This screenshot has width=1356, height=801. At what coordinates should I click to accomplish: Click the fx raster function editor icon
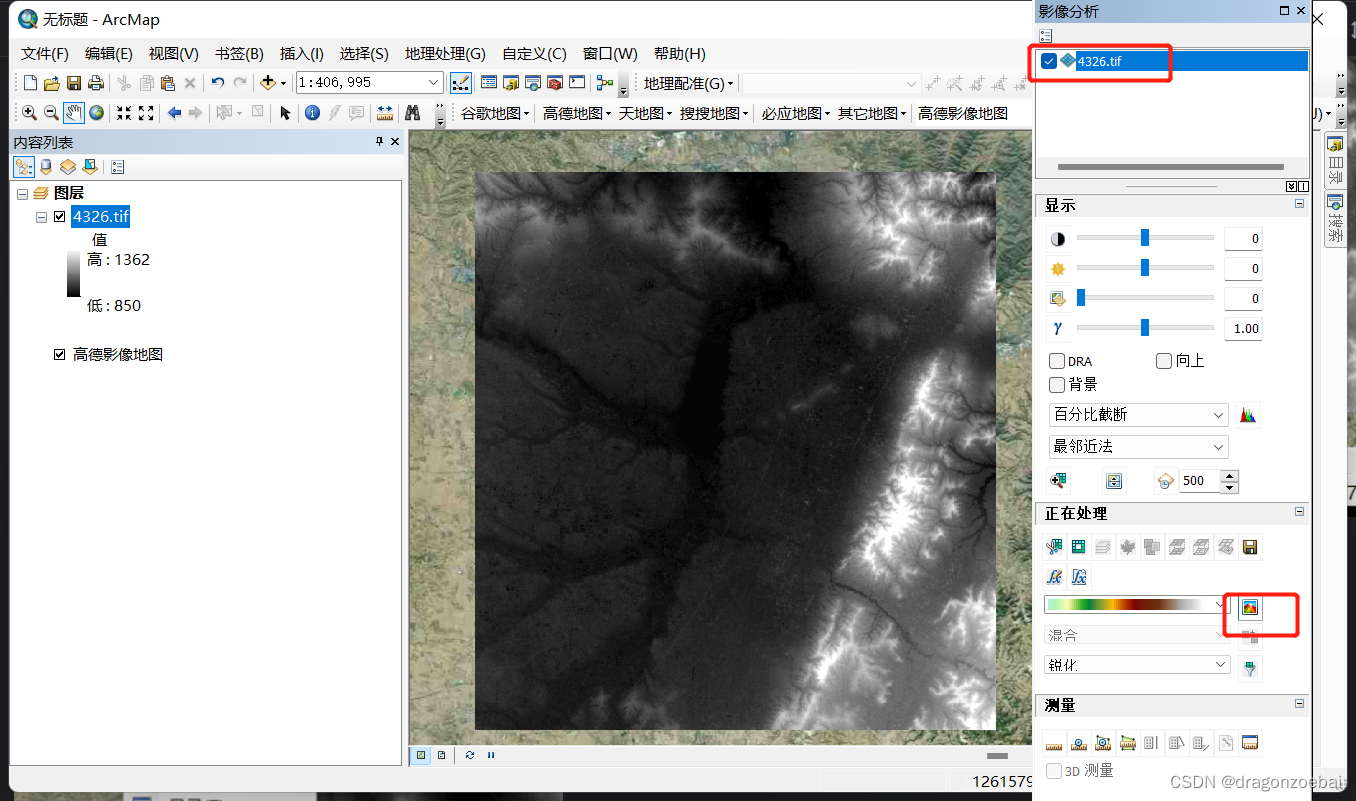[x=1054, y=577]
